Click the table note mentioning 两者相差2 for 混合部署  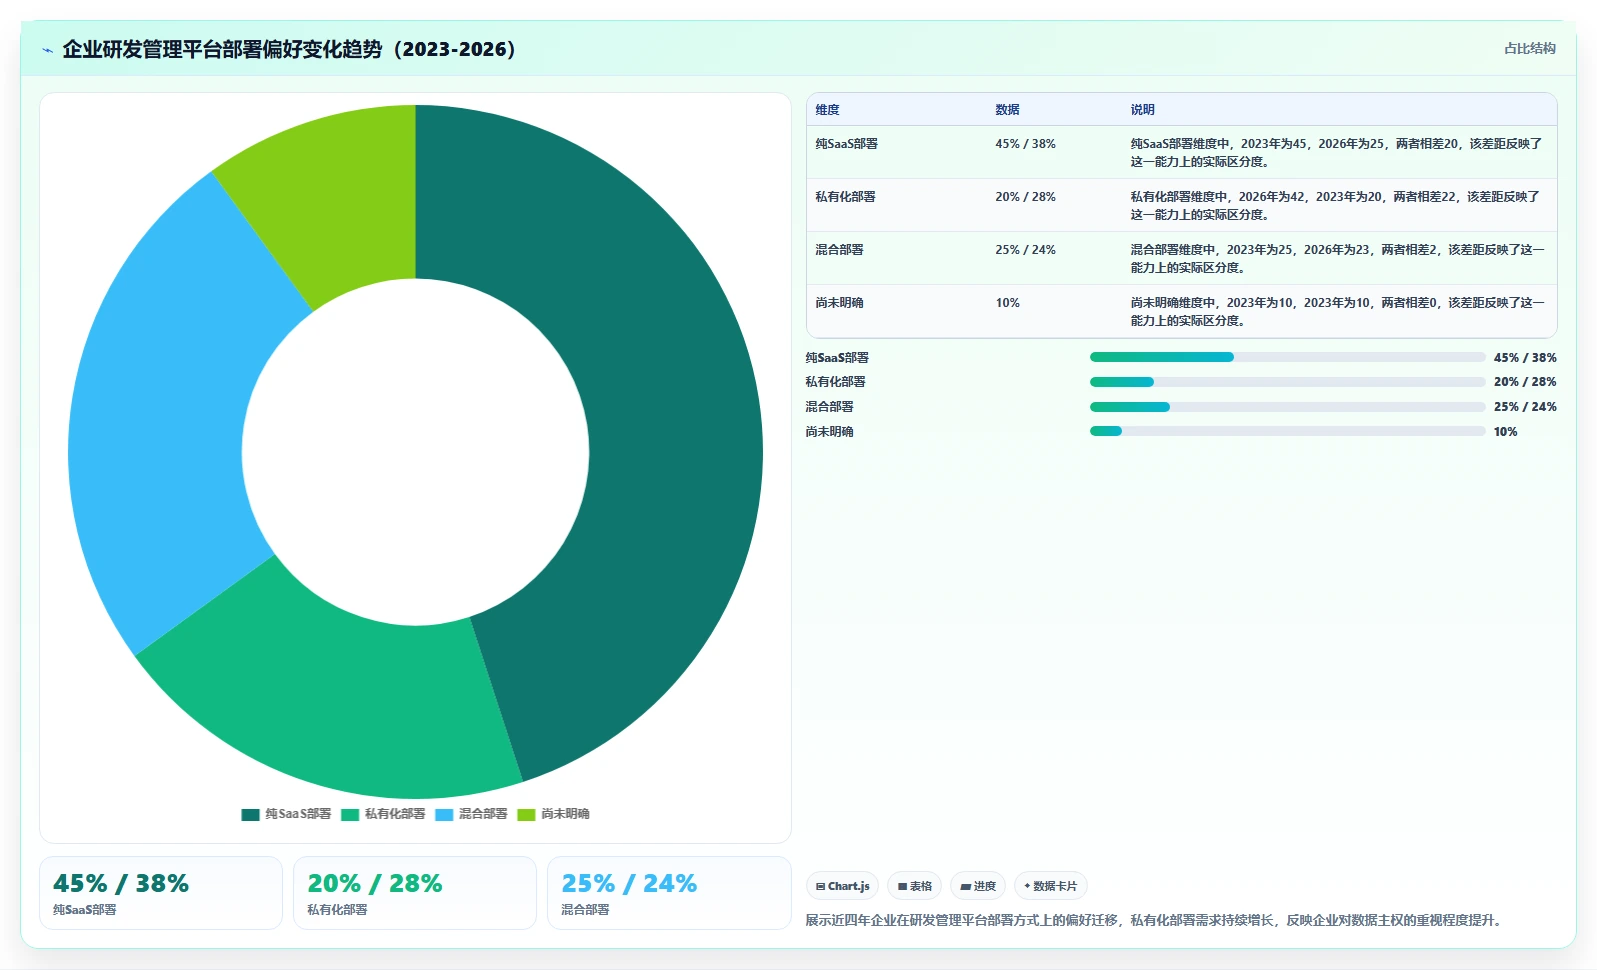point(1338,259)
